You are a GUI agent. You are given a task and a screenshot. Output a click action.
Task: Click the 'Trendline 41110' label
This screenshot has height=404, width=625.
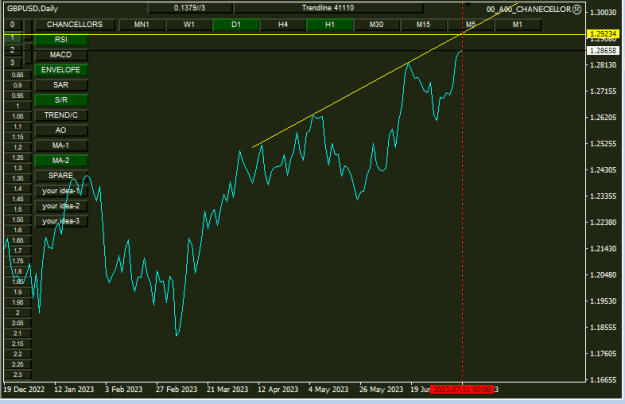(x=328, y=8)
